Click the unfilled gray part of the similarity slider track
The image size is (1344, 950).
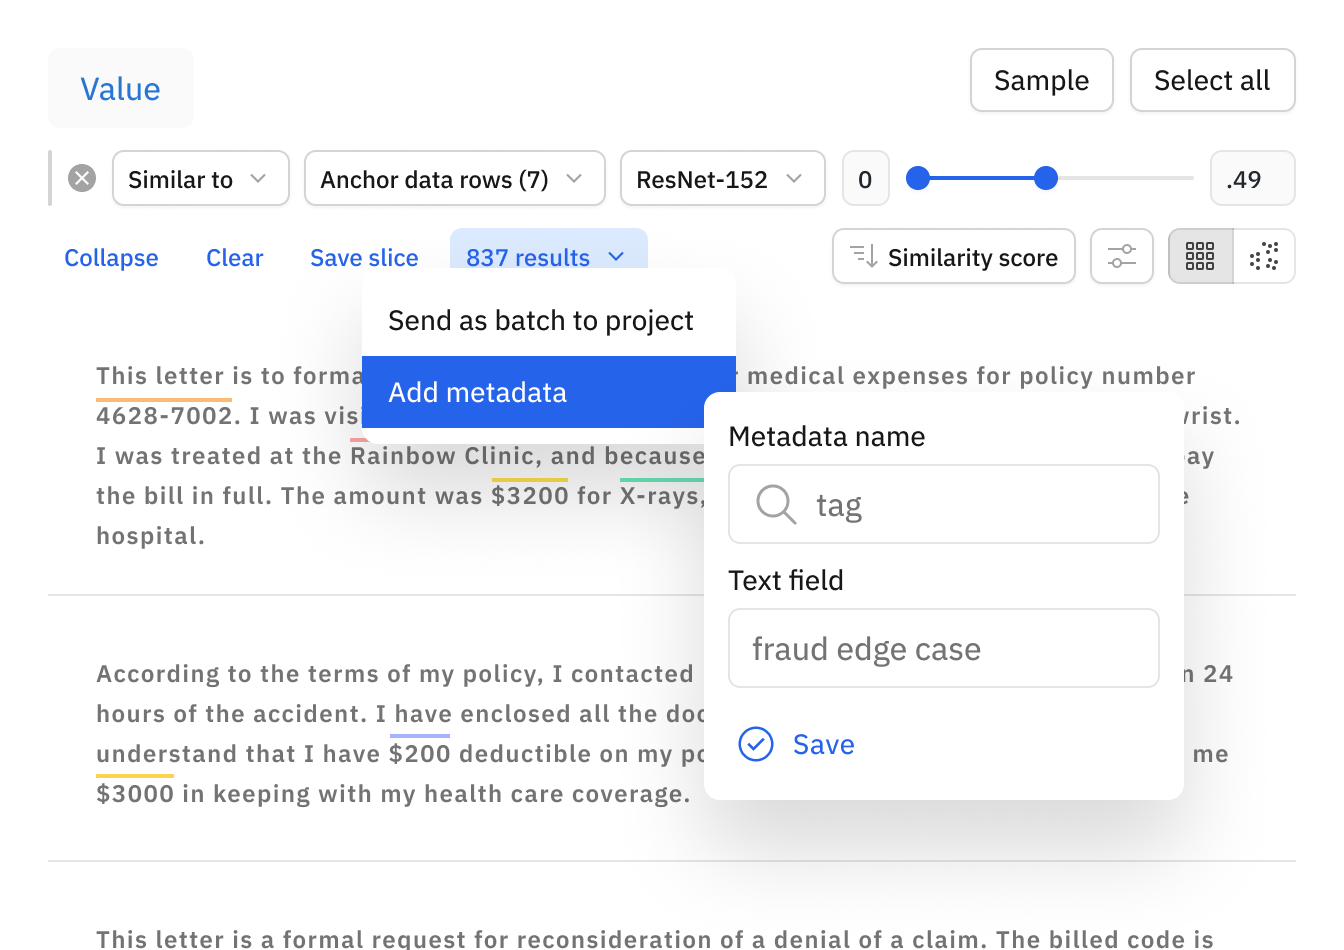click(1126, 178)
